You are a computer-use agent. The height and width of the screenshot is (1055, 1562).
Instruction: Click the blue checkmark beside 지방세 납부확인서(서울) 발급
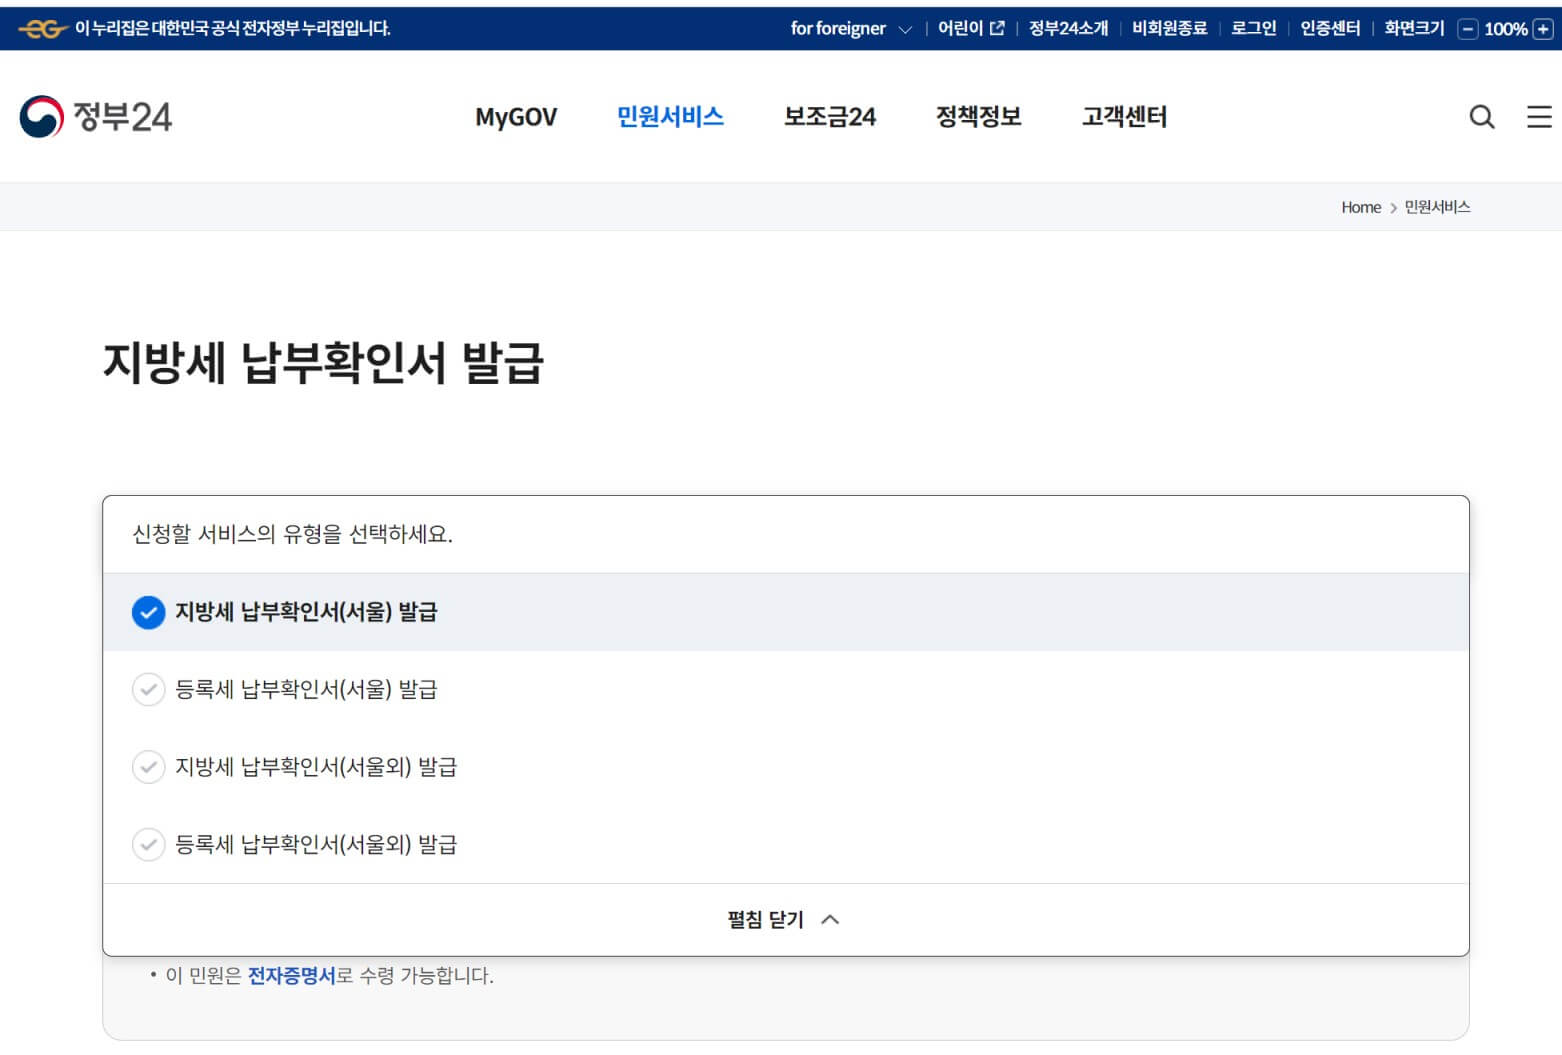(x=148, y=612)
